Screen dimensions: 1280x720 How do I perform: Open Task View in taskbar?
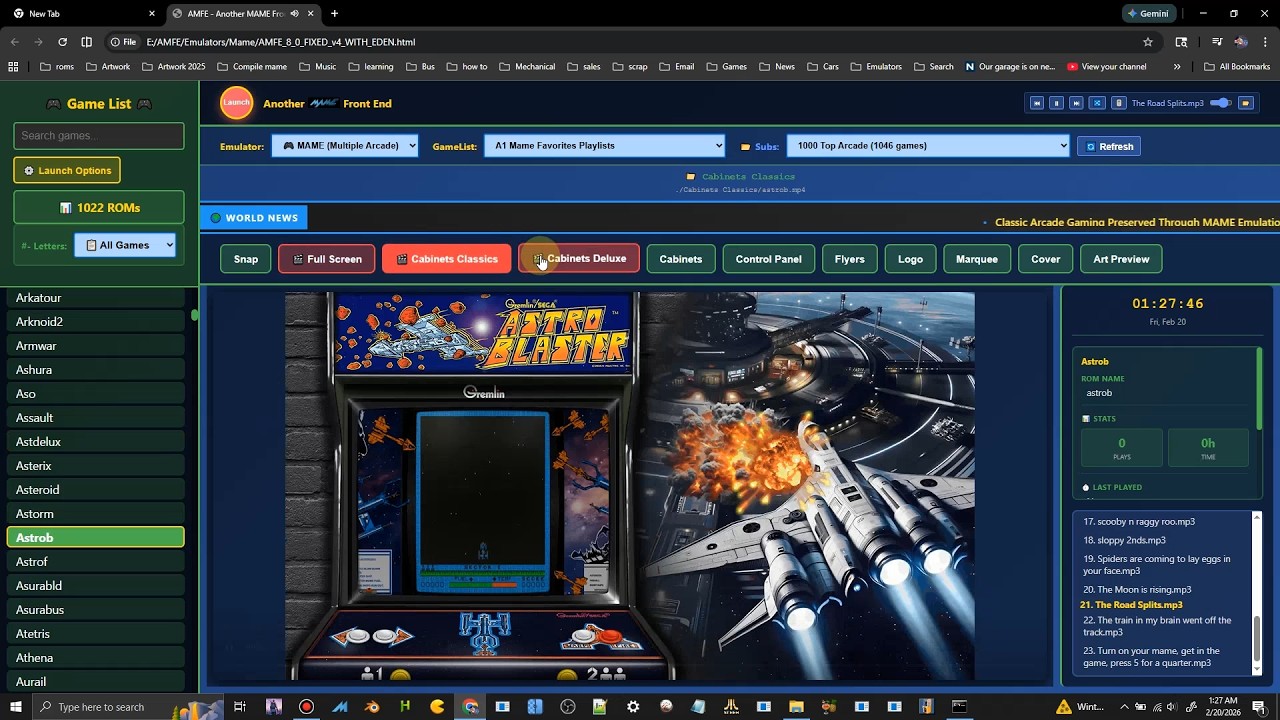coord(240,707)
